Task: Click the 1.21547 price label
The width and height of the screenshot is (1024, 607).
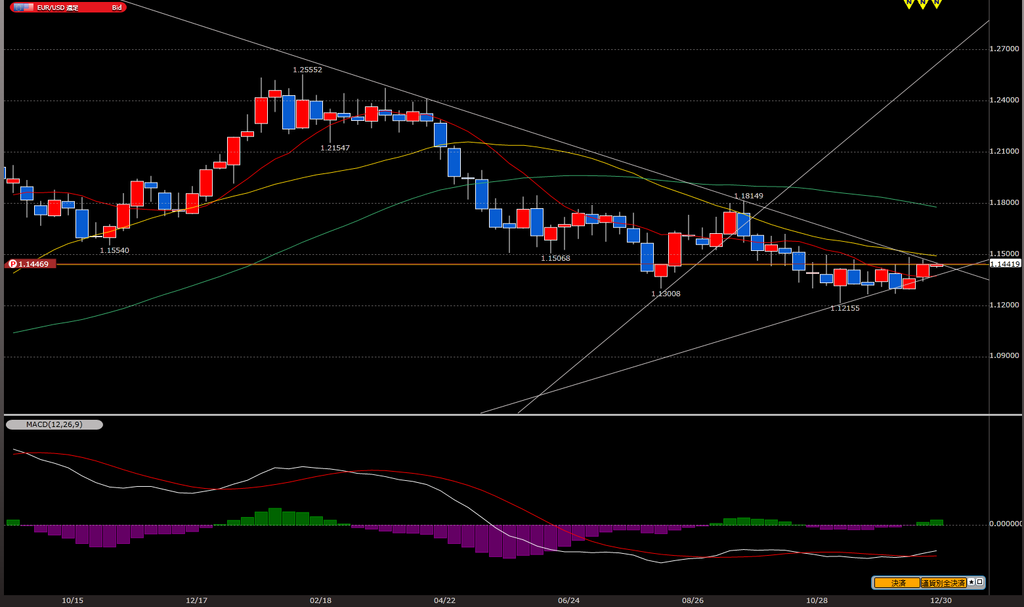Action: tap(335, 148)
